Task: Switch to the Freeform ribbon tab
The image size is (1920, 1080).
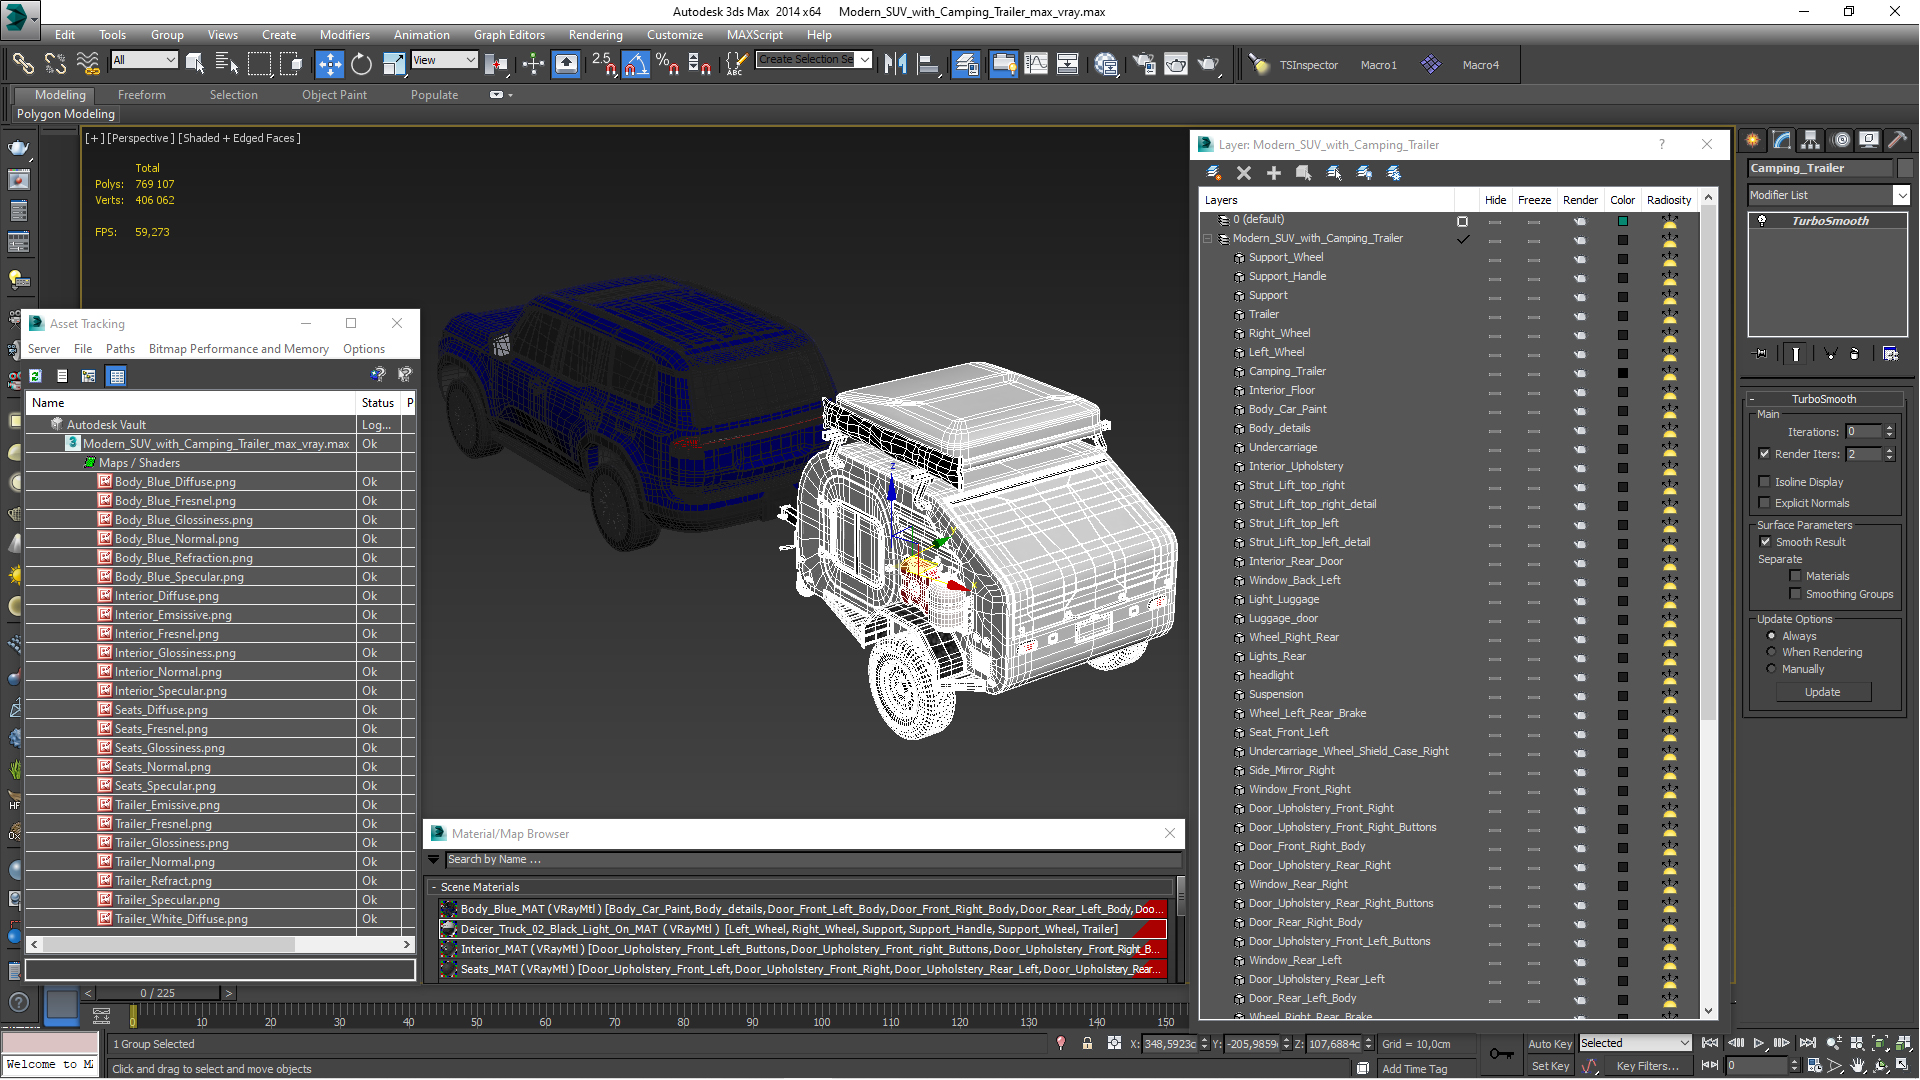Action: (x=141, y=95)
